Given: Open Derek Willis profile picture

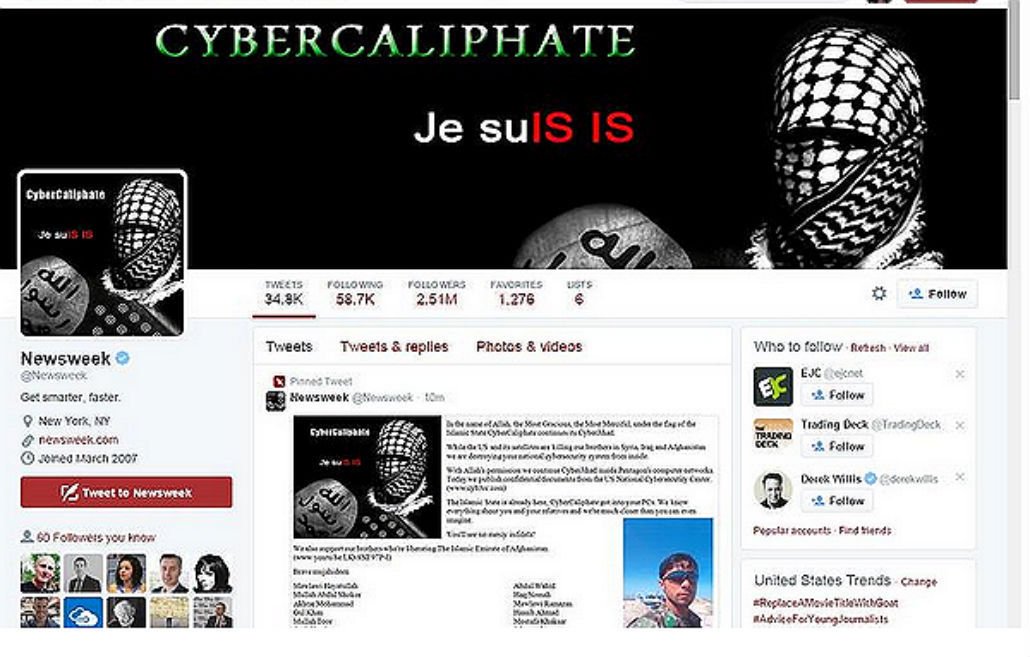Looking at the screenshot, I should [773, 490].
